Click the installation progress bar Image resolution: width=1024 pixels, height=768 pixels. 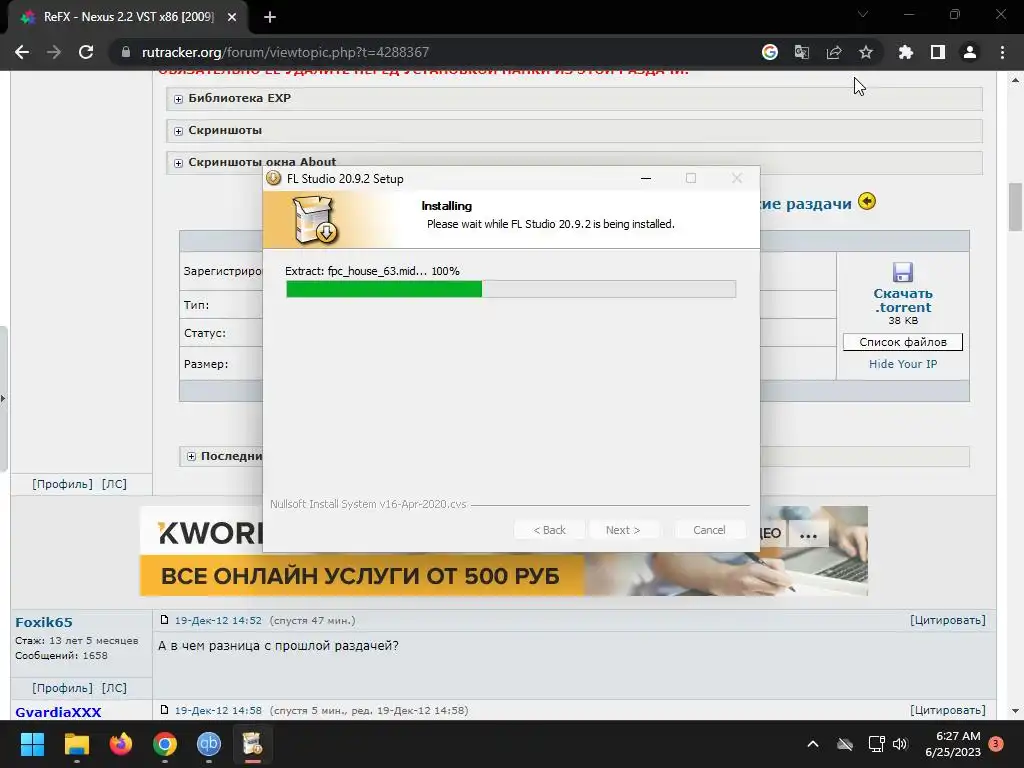point(511,289)
